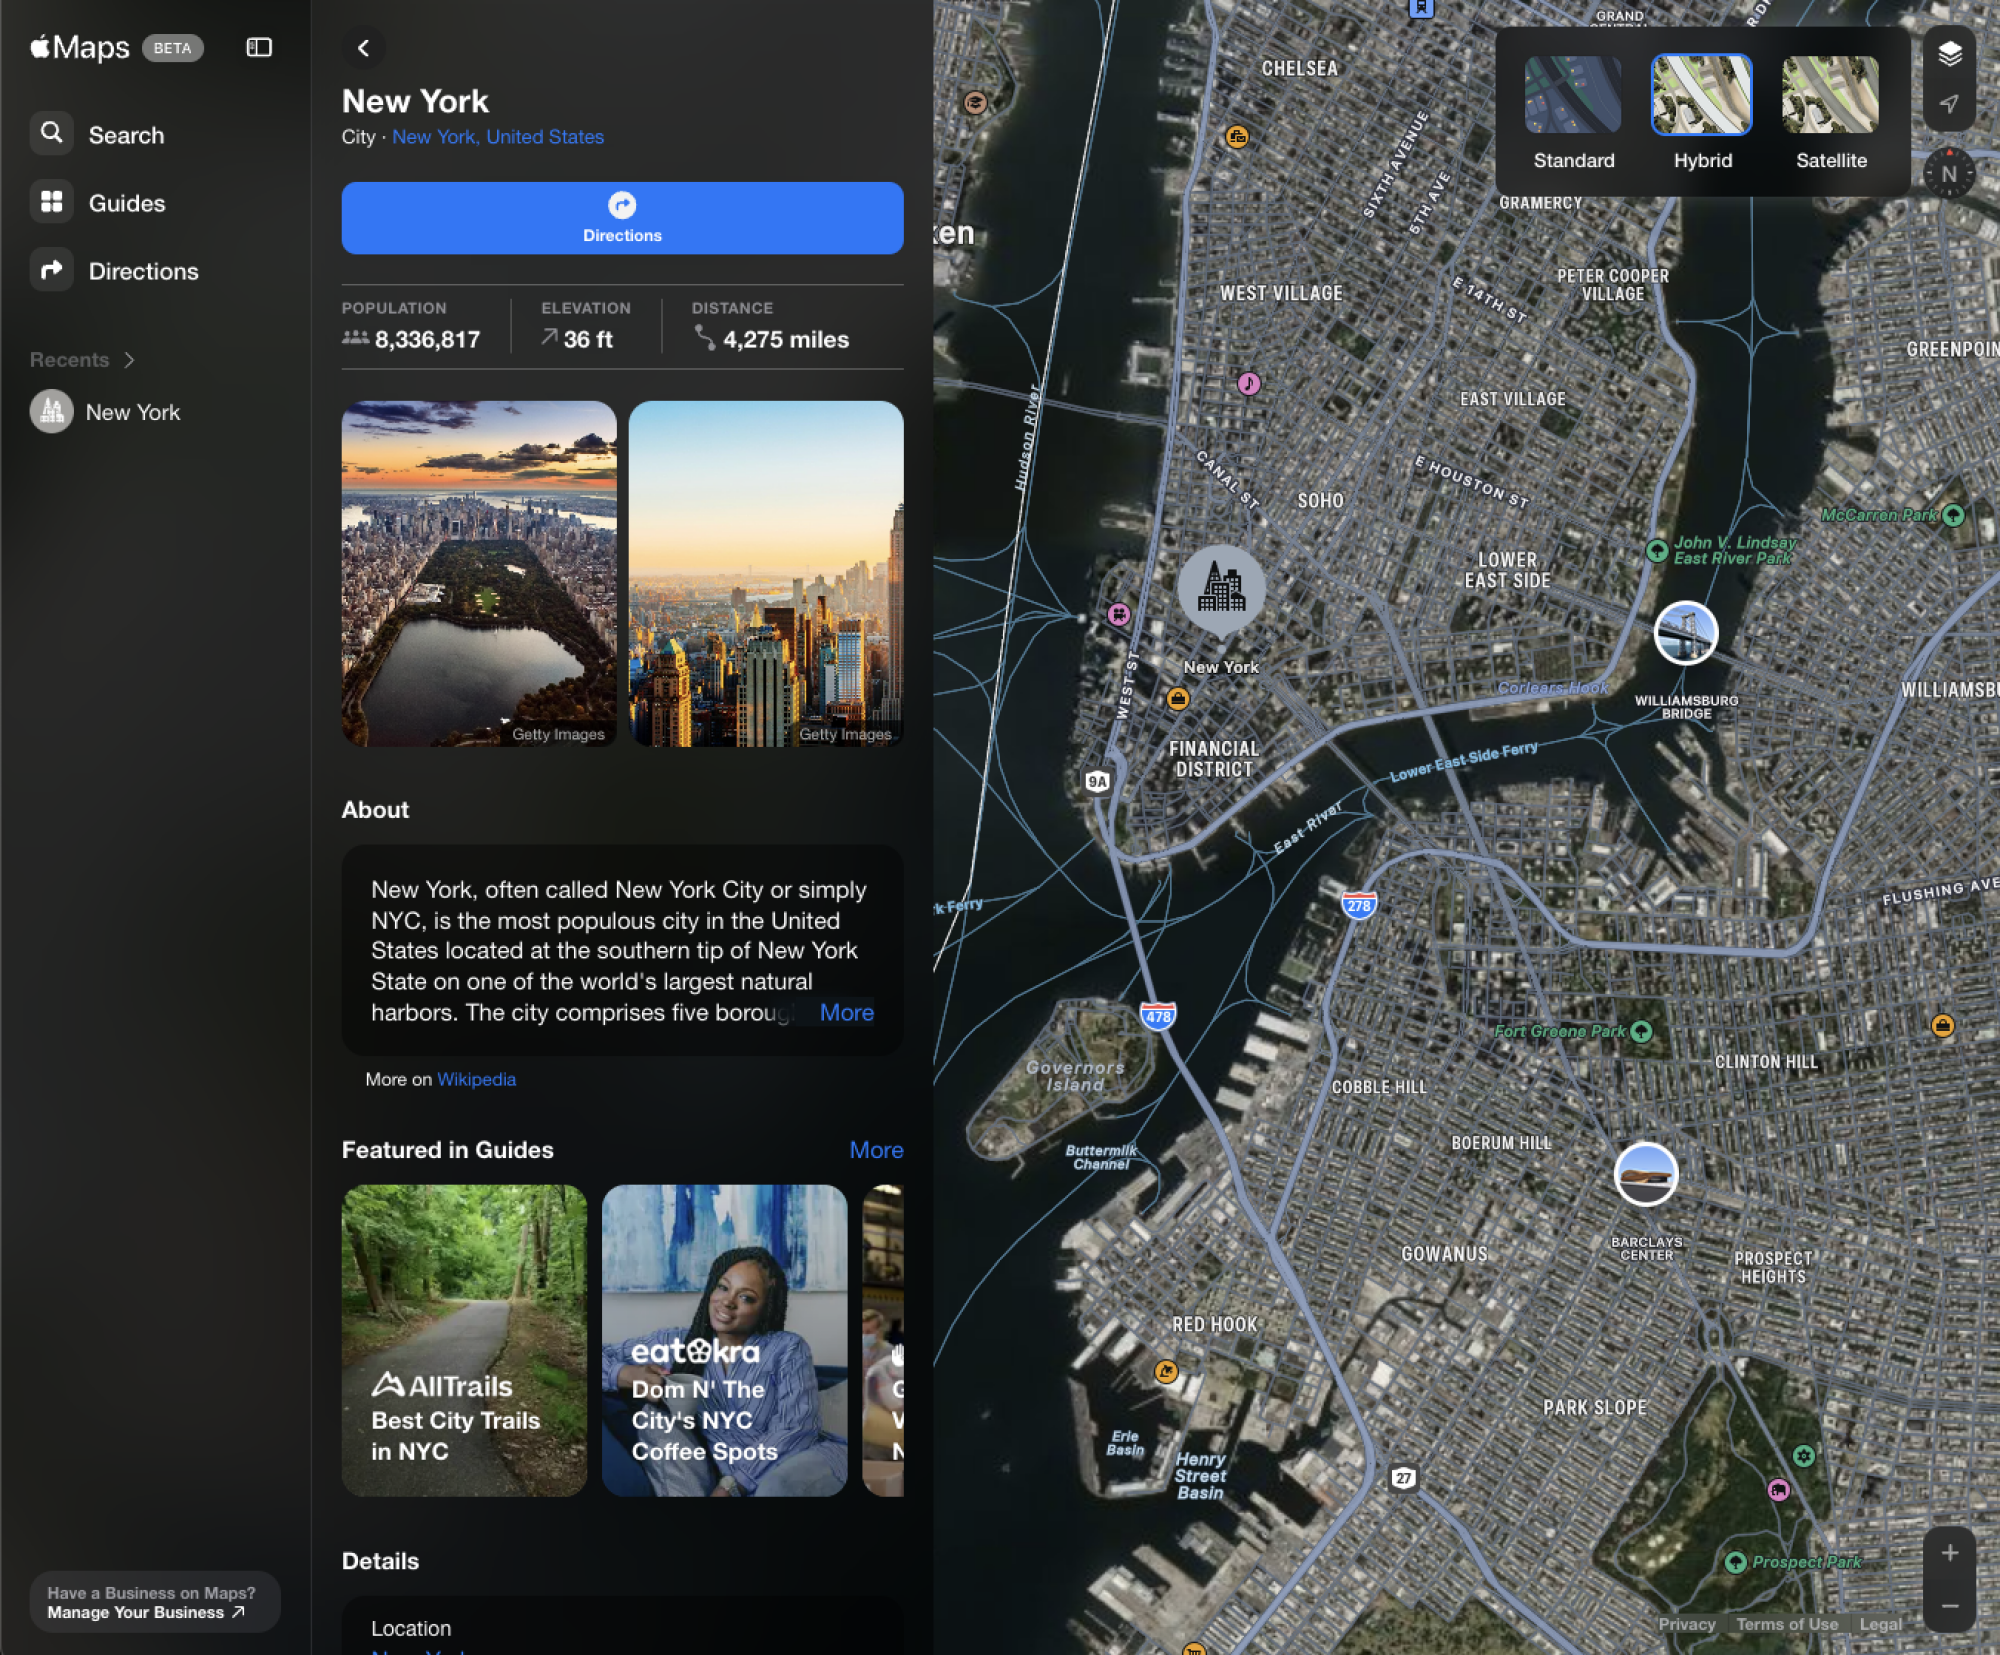Click the back chevron above New York

(364, 47)
